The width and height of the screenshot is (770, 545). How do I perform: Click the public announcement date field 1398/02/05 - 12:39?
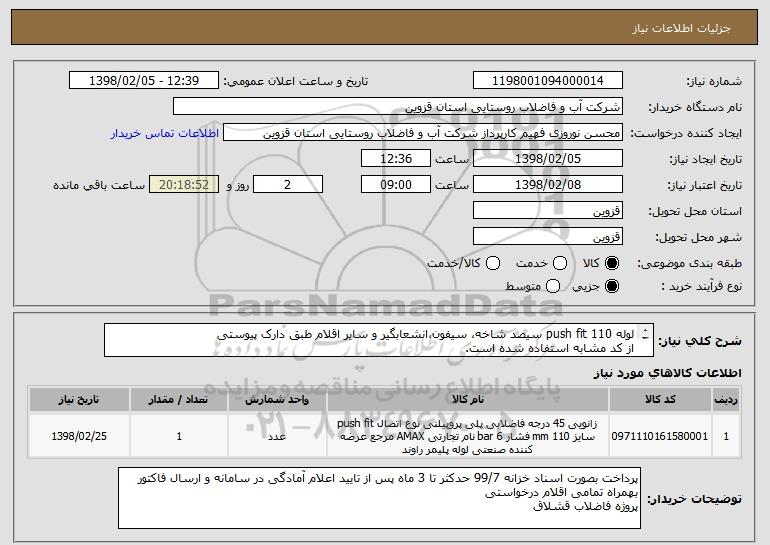click(x=144, y=81)
